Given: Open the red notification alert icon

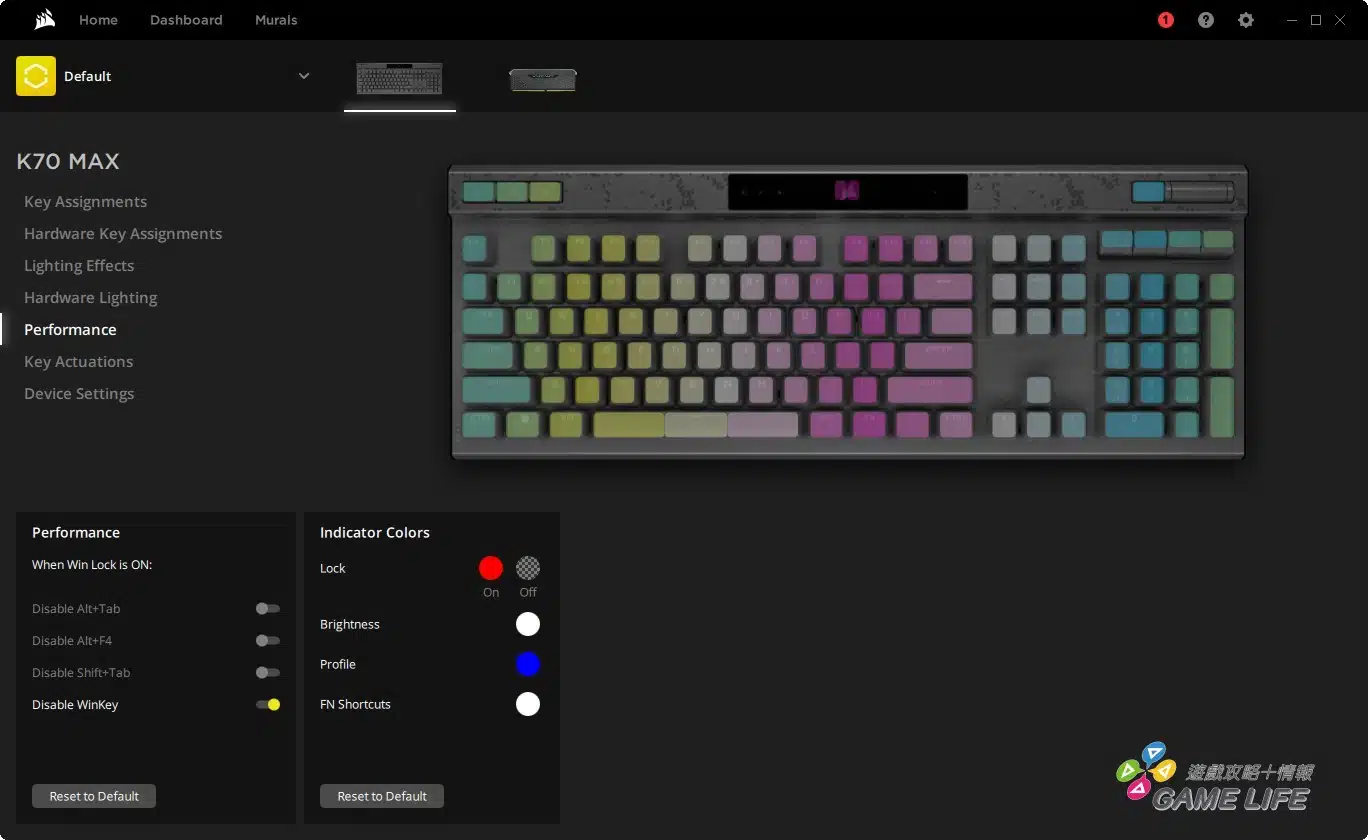Looking at the screenshot, I should (x=1166, y=20).
